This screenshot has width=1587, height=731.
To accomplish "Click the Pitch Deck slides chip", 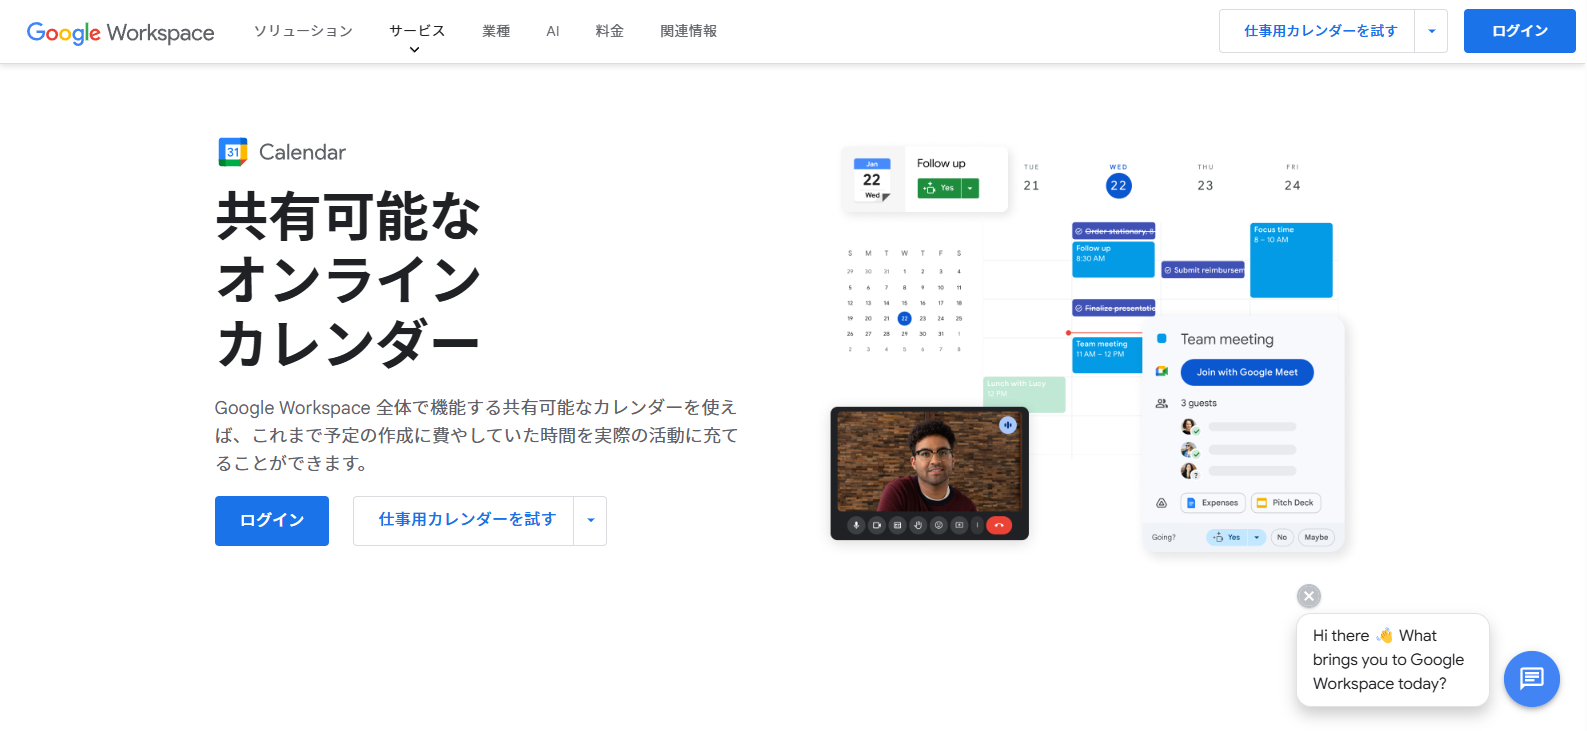I will (1286, 503).
